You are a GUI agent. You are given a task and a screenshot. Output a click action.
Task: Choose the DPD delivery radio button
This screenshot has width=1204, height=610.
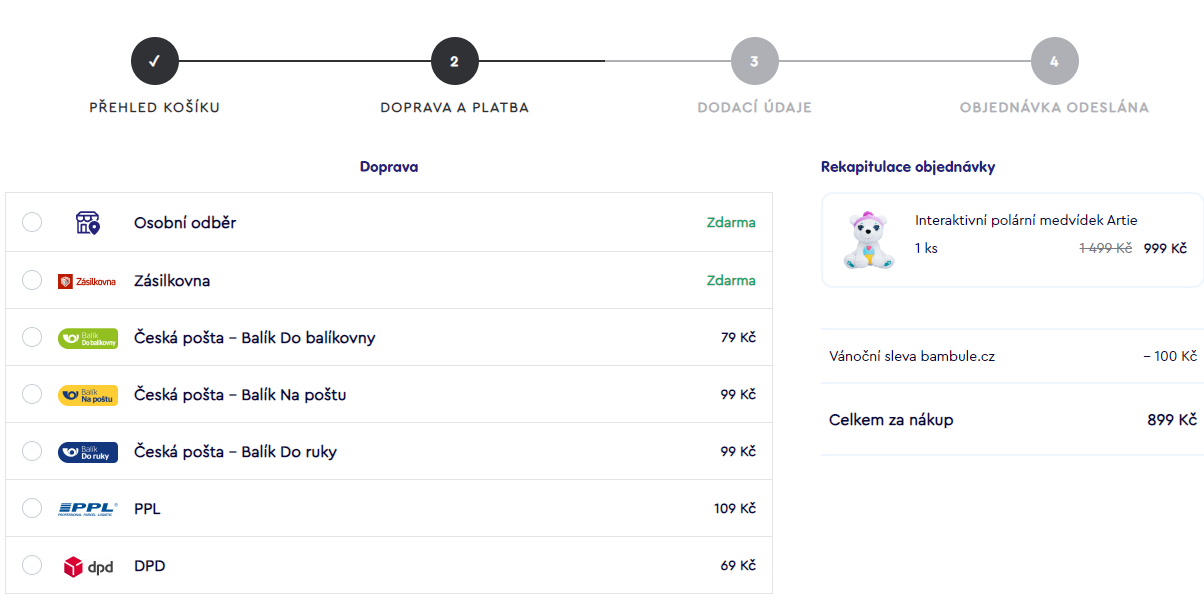32,566
